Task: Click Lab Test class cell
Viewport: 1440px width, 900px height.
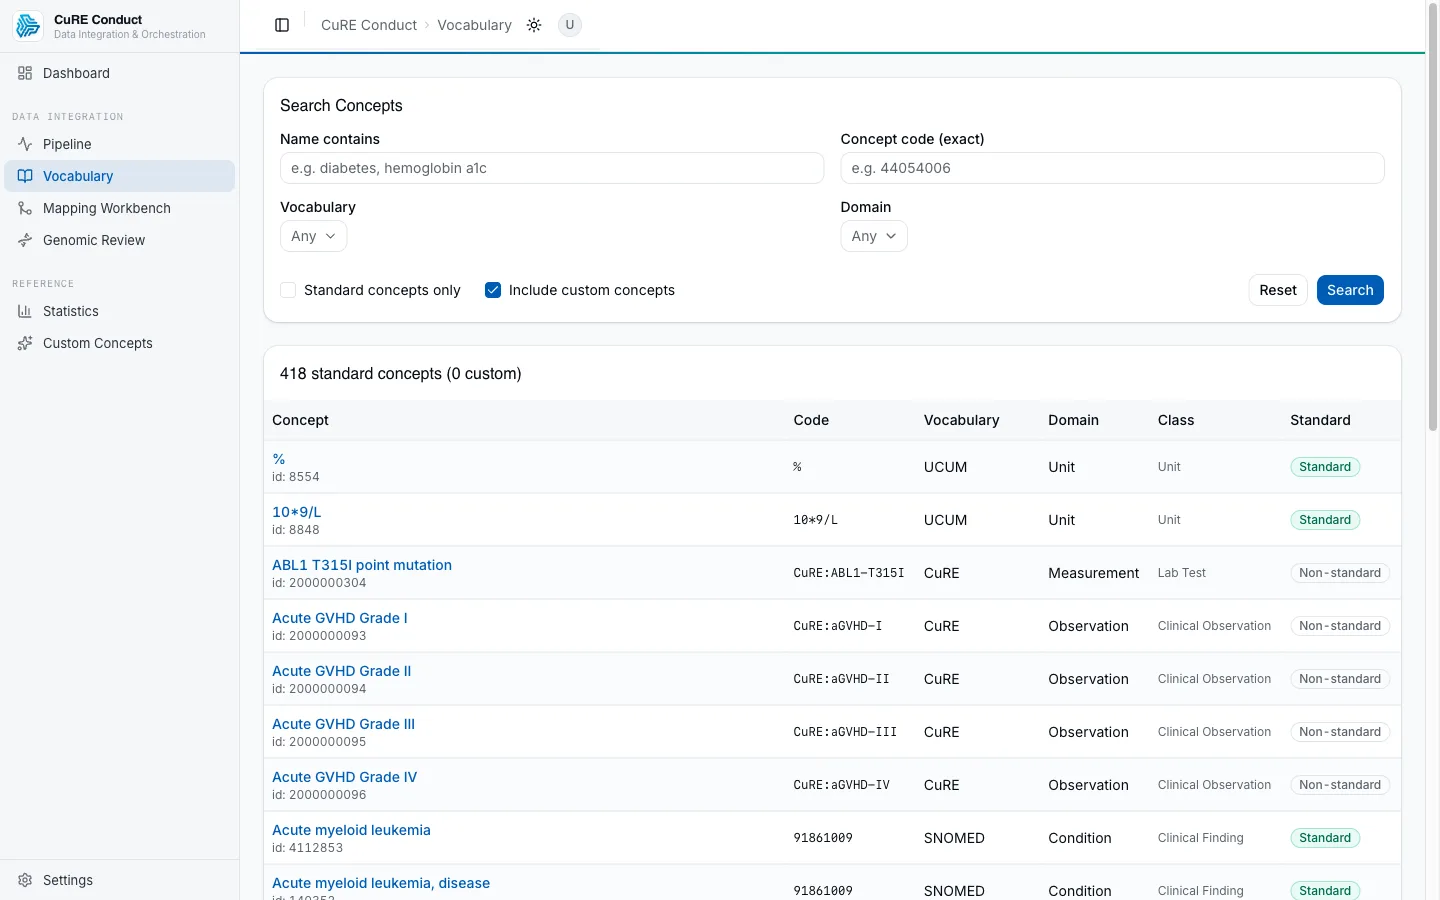Action: [x=1182, y=573]
